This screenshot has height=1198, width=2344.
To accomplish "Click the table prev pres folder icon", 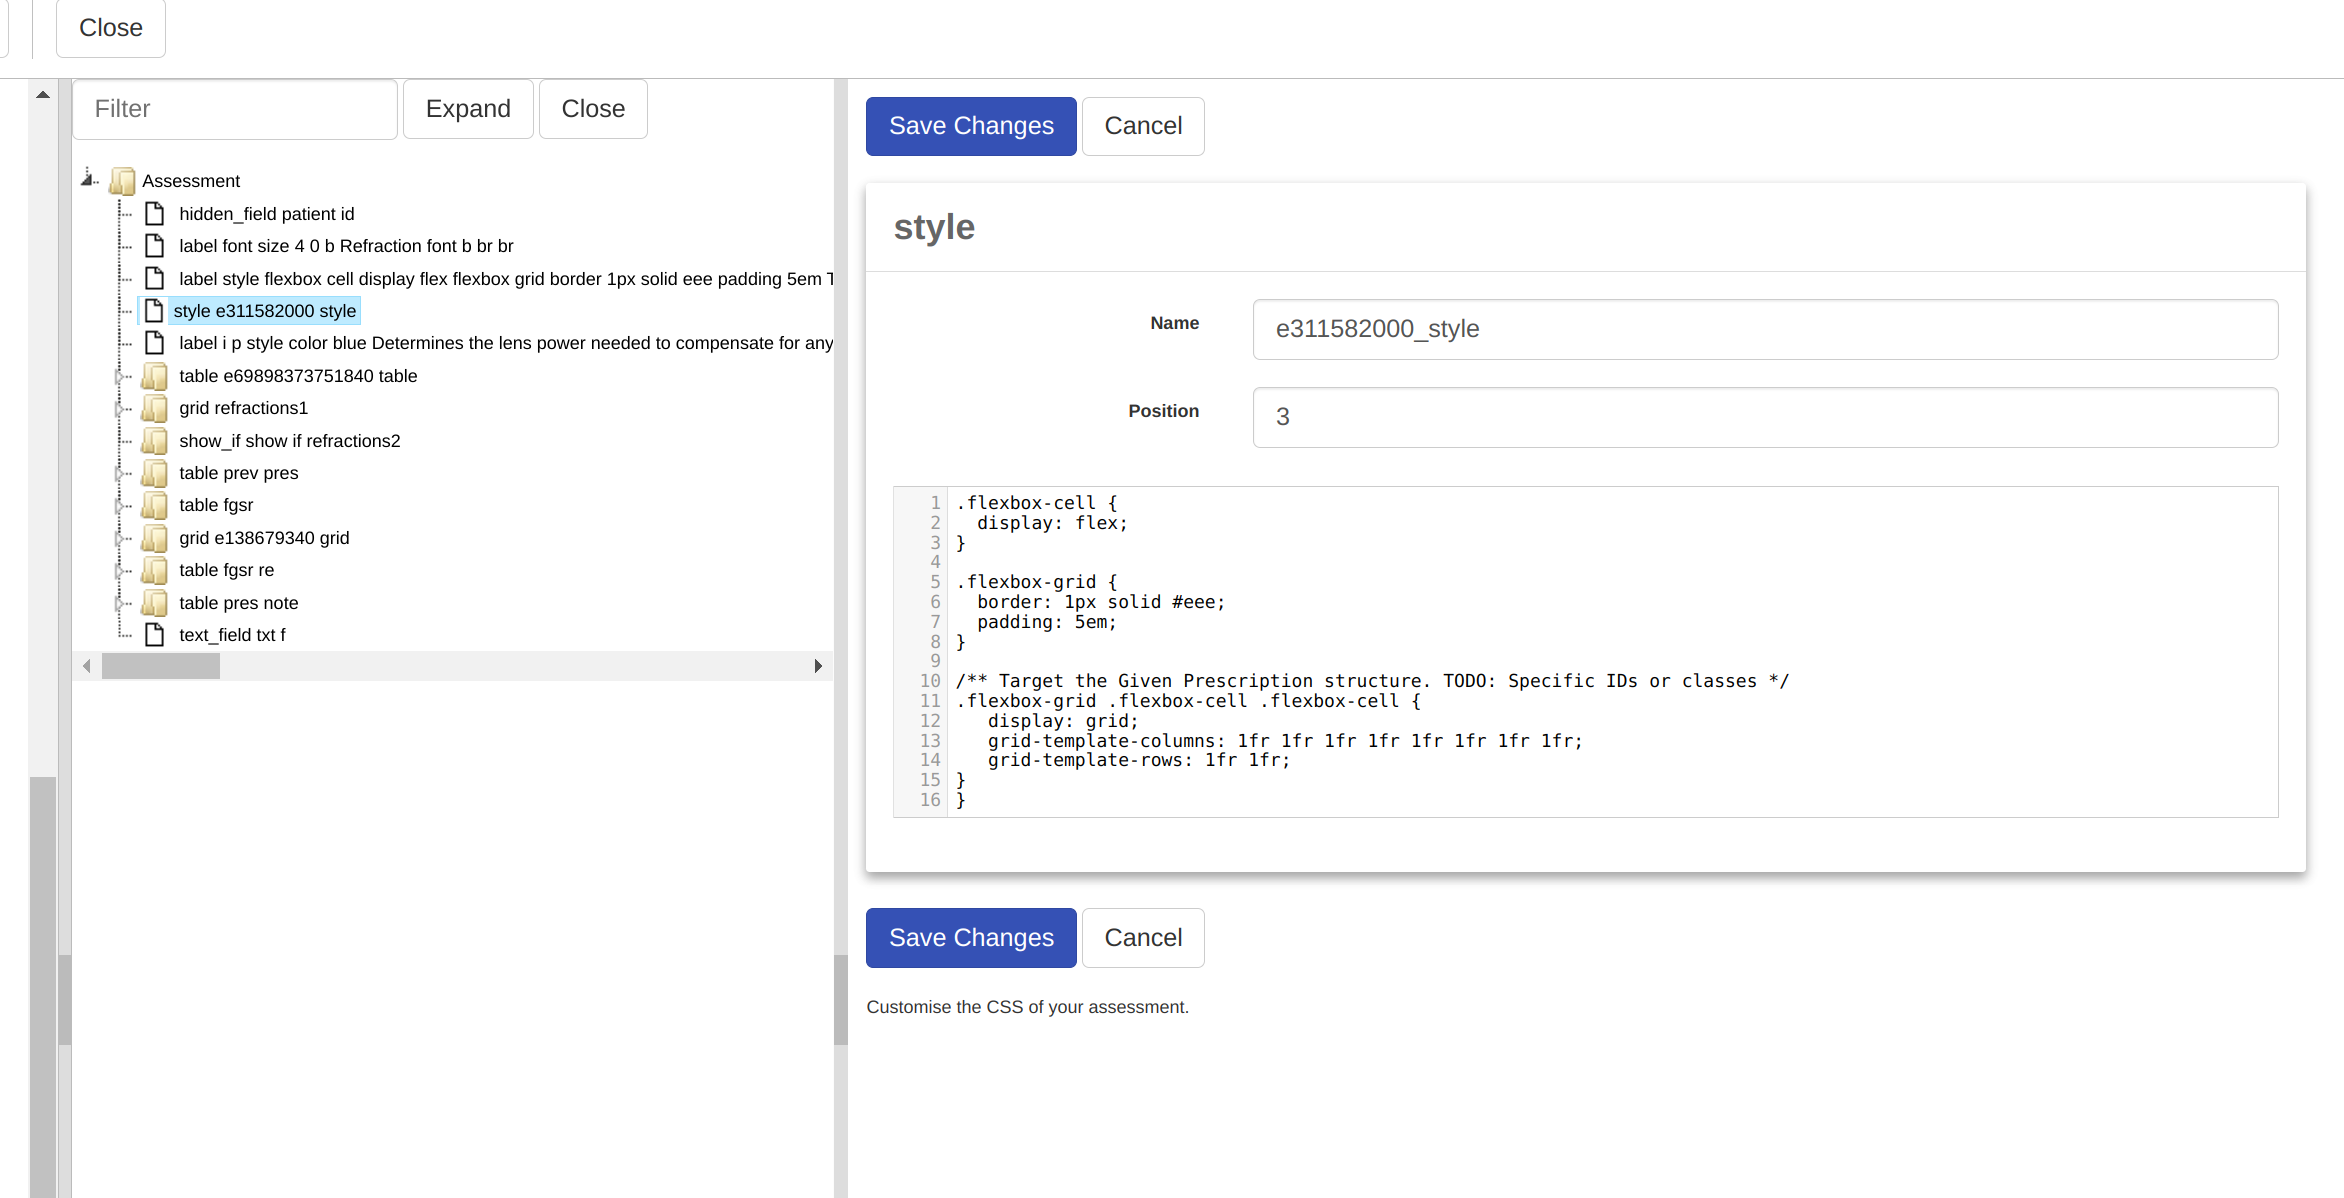I will pos(155,473).
